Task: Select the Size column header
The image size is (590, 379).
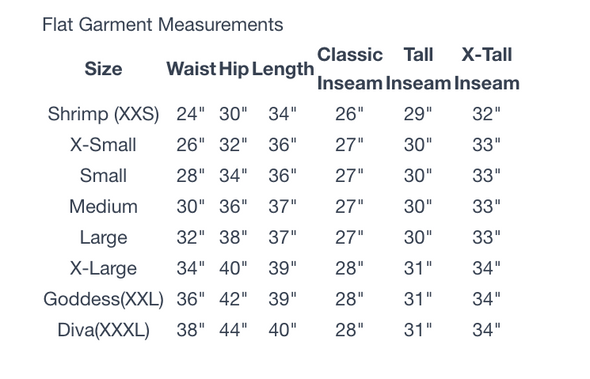Action: [x=103, y=69]
